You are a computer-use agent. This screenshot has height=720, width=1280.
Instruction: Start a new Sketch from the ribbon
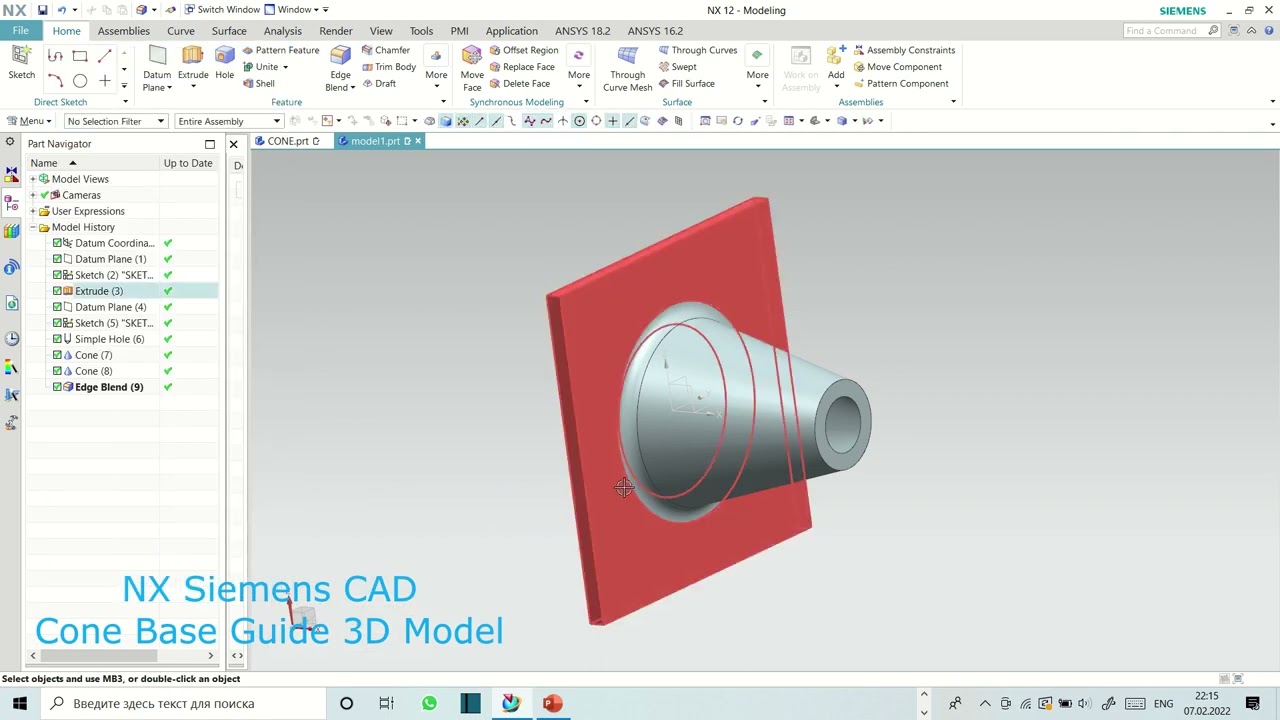tap(21, 63)
